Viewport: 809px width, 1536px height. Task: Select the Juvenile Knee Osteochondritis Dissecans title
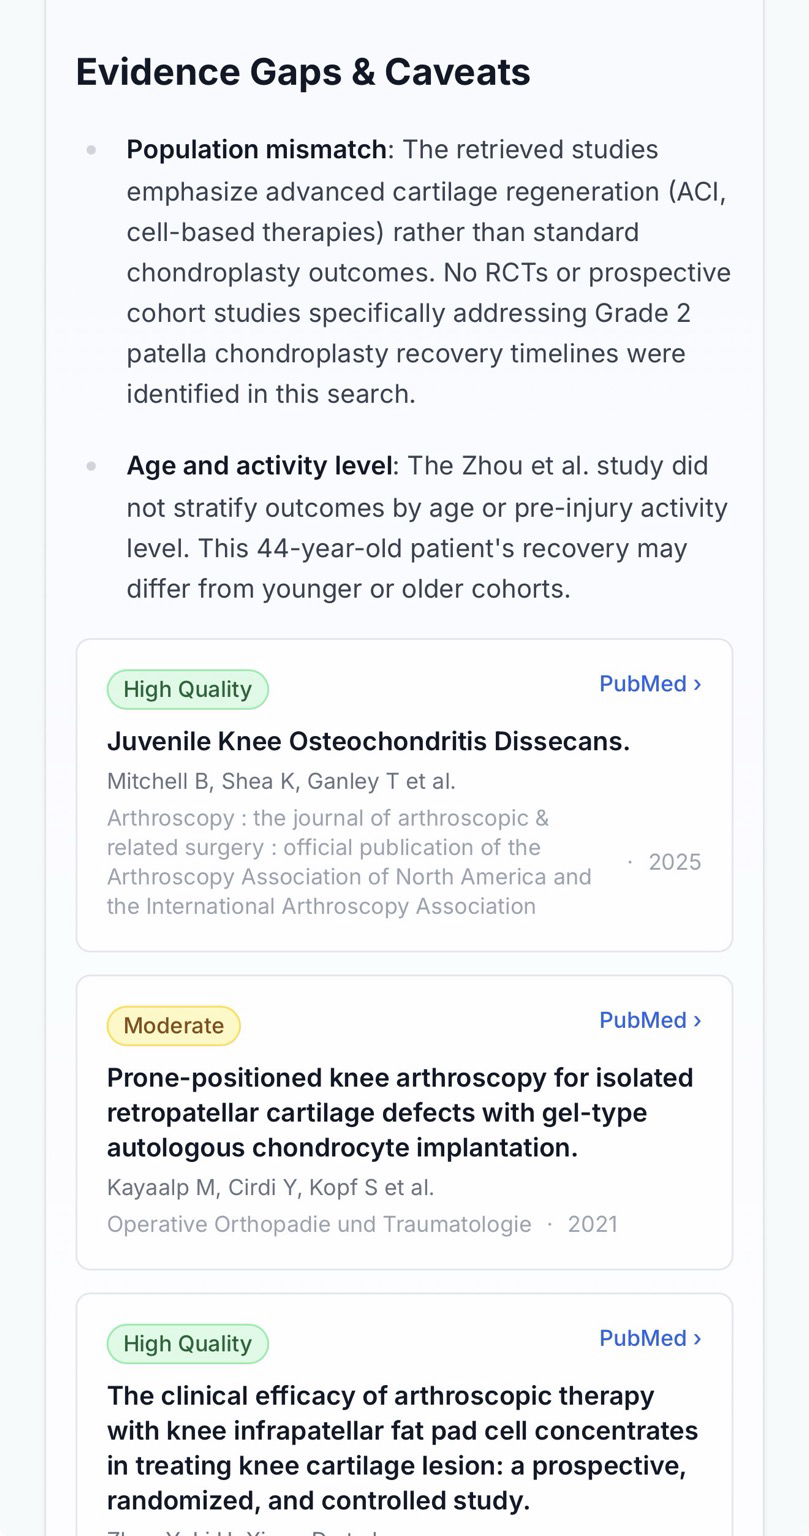368,741
